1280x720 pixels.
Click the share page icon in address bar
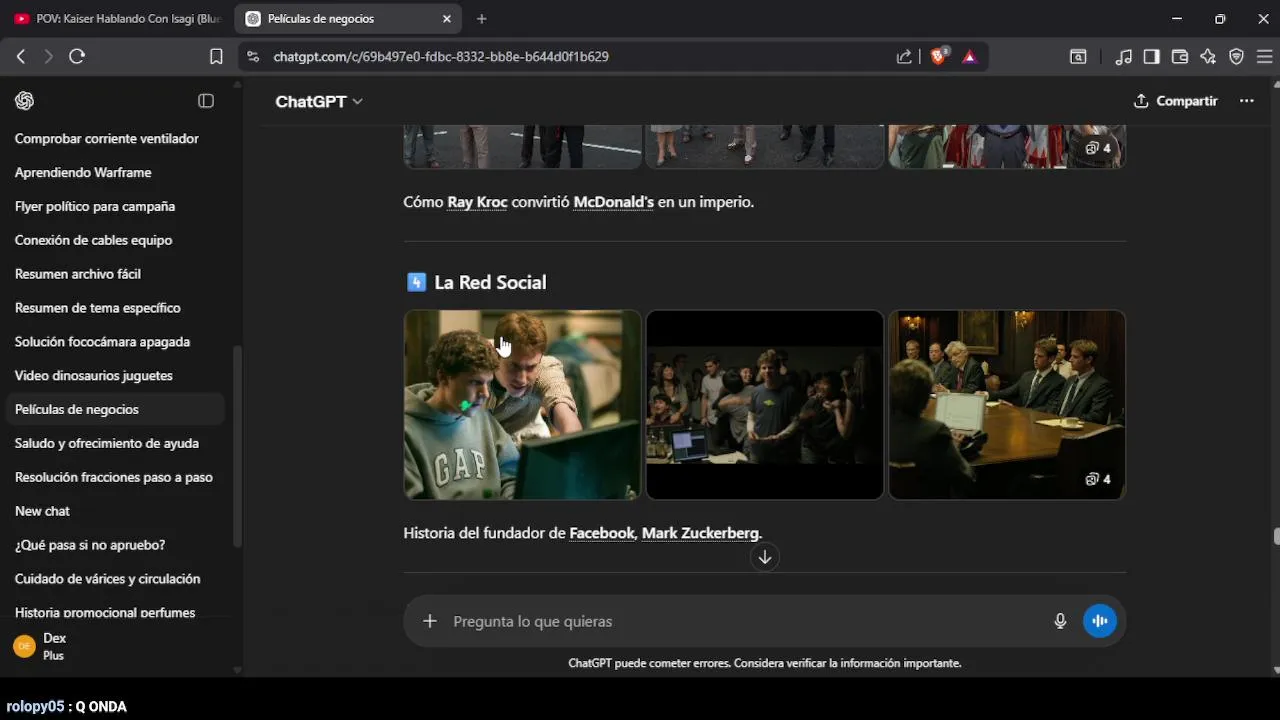(x=904, y=57)
